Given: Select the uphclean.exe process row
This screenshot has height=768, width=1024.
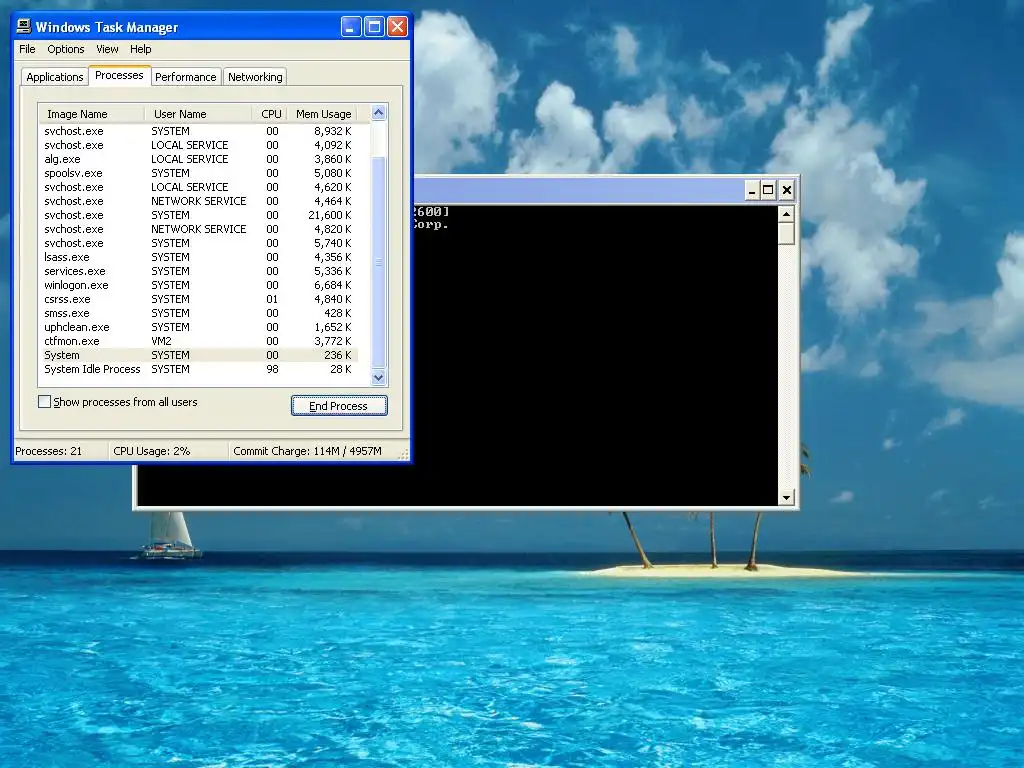Looking at the screenshot, I should click(199, 327).
